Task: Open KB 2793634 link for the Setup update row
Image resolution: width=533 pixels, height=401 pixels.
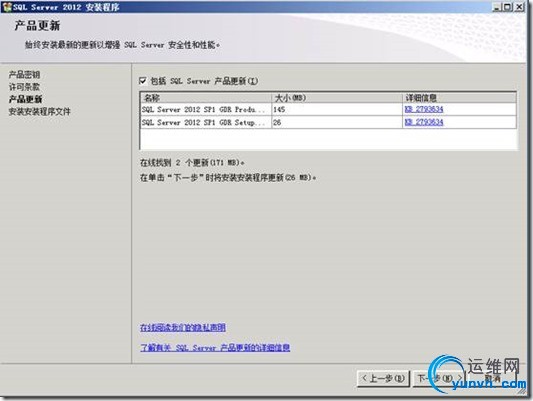Action: pos(424,122)
